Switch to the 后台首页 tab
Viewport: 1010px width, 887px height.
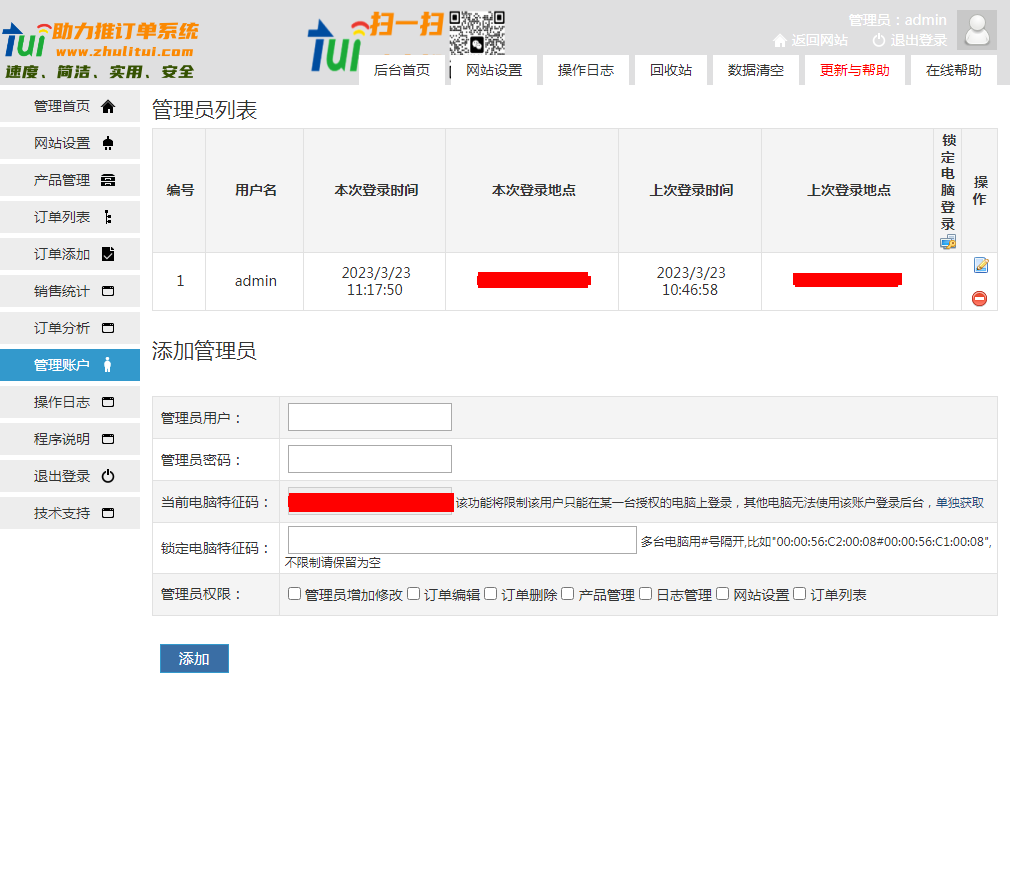[x=401, y=70]
